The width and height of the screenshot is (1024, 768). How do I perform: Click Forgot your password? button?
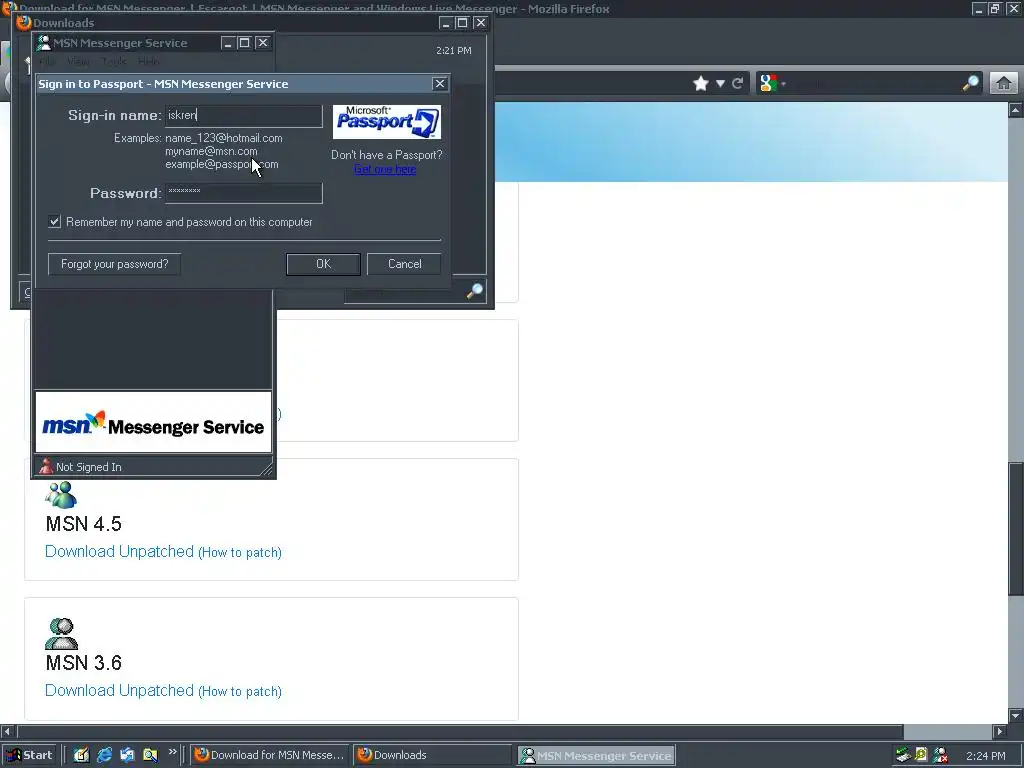[x=114, y=264]
